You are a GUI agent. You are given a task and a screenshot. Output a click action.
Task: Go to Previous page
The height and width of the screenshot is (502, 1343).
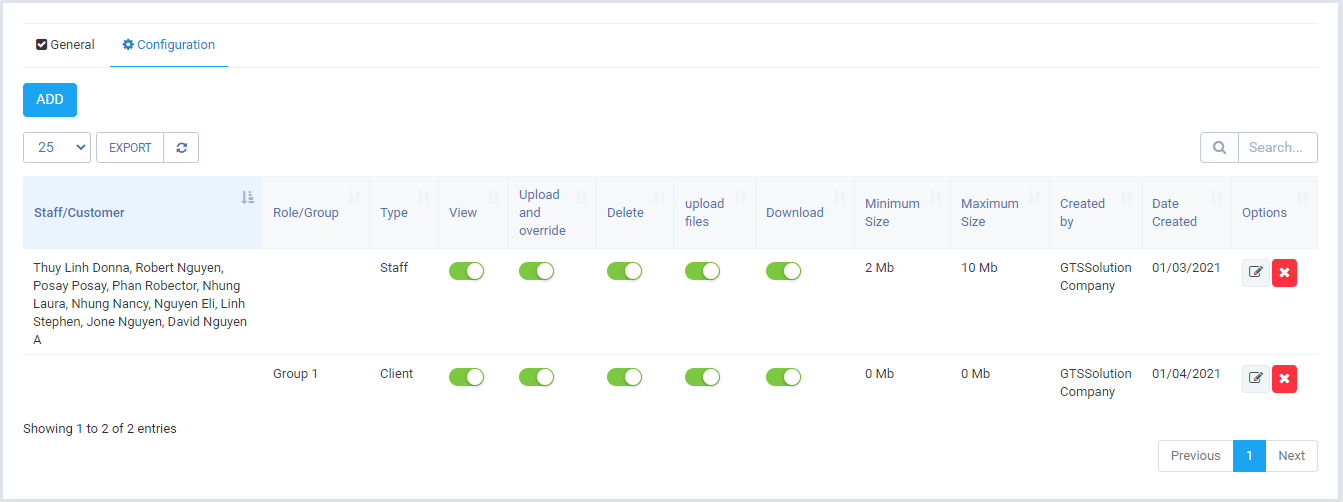pyautogui.click(x=1196, y=456)
